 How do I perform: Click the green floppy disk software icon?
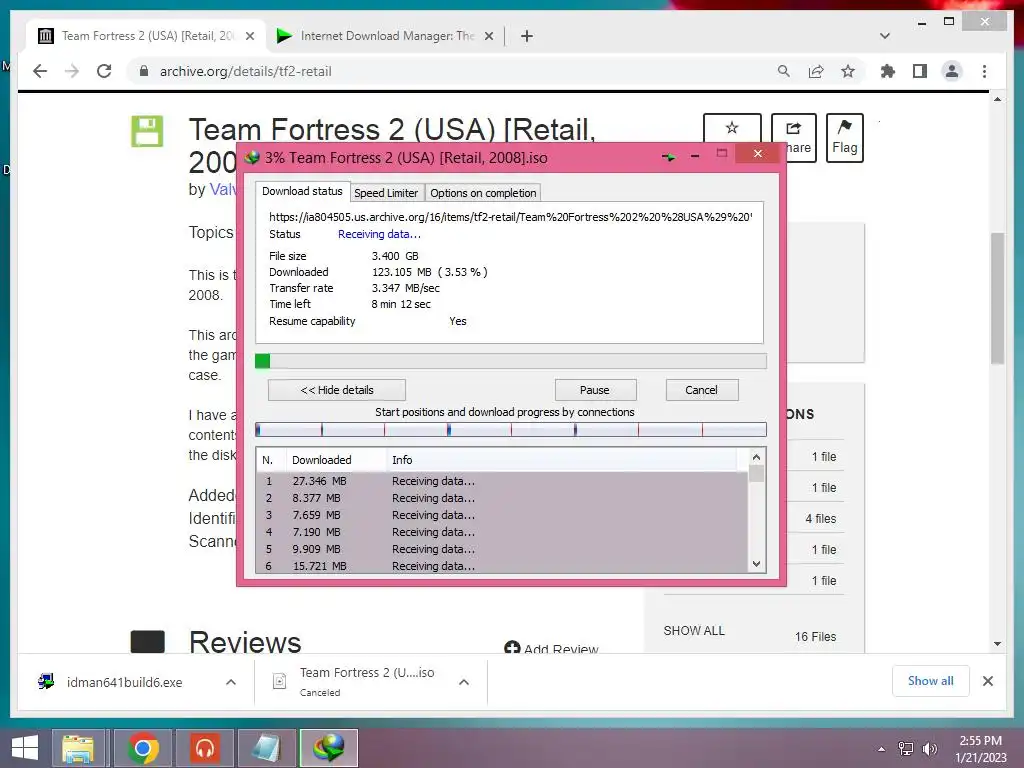(147, 131)
